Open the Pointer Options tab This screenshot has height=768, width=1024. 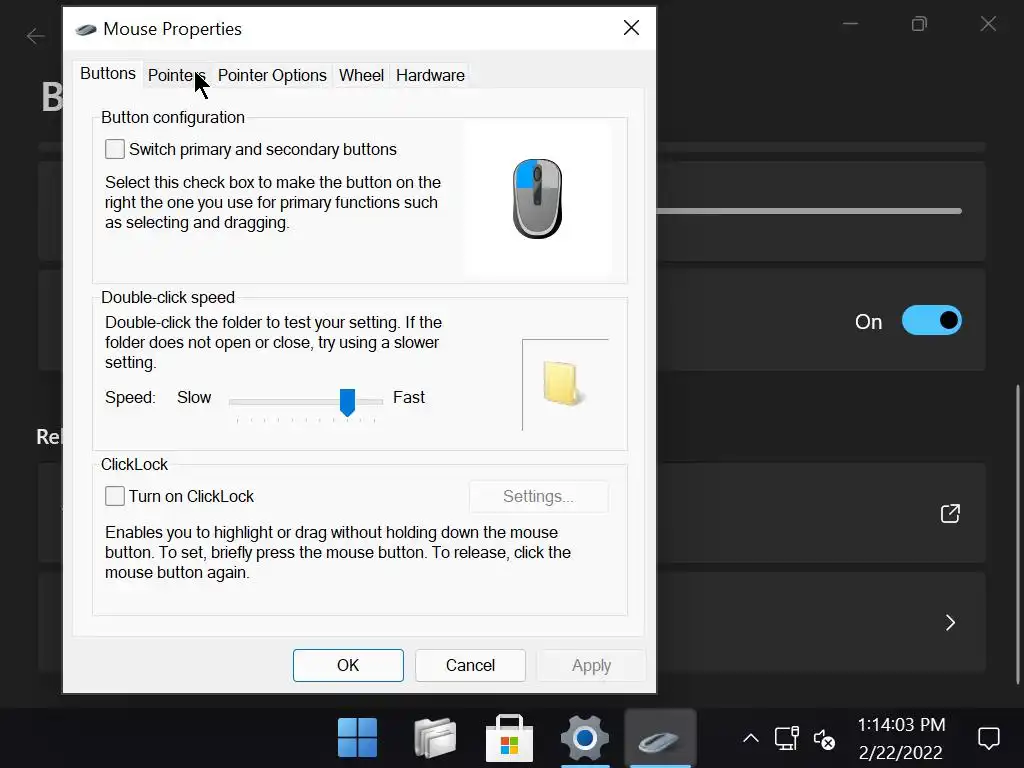[272, 76]
